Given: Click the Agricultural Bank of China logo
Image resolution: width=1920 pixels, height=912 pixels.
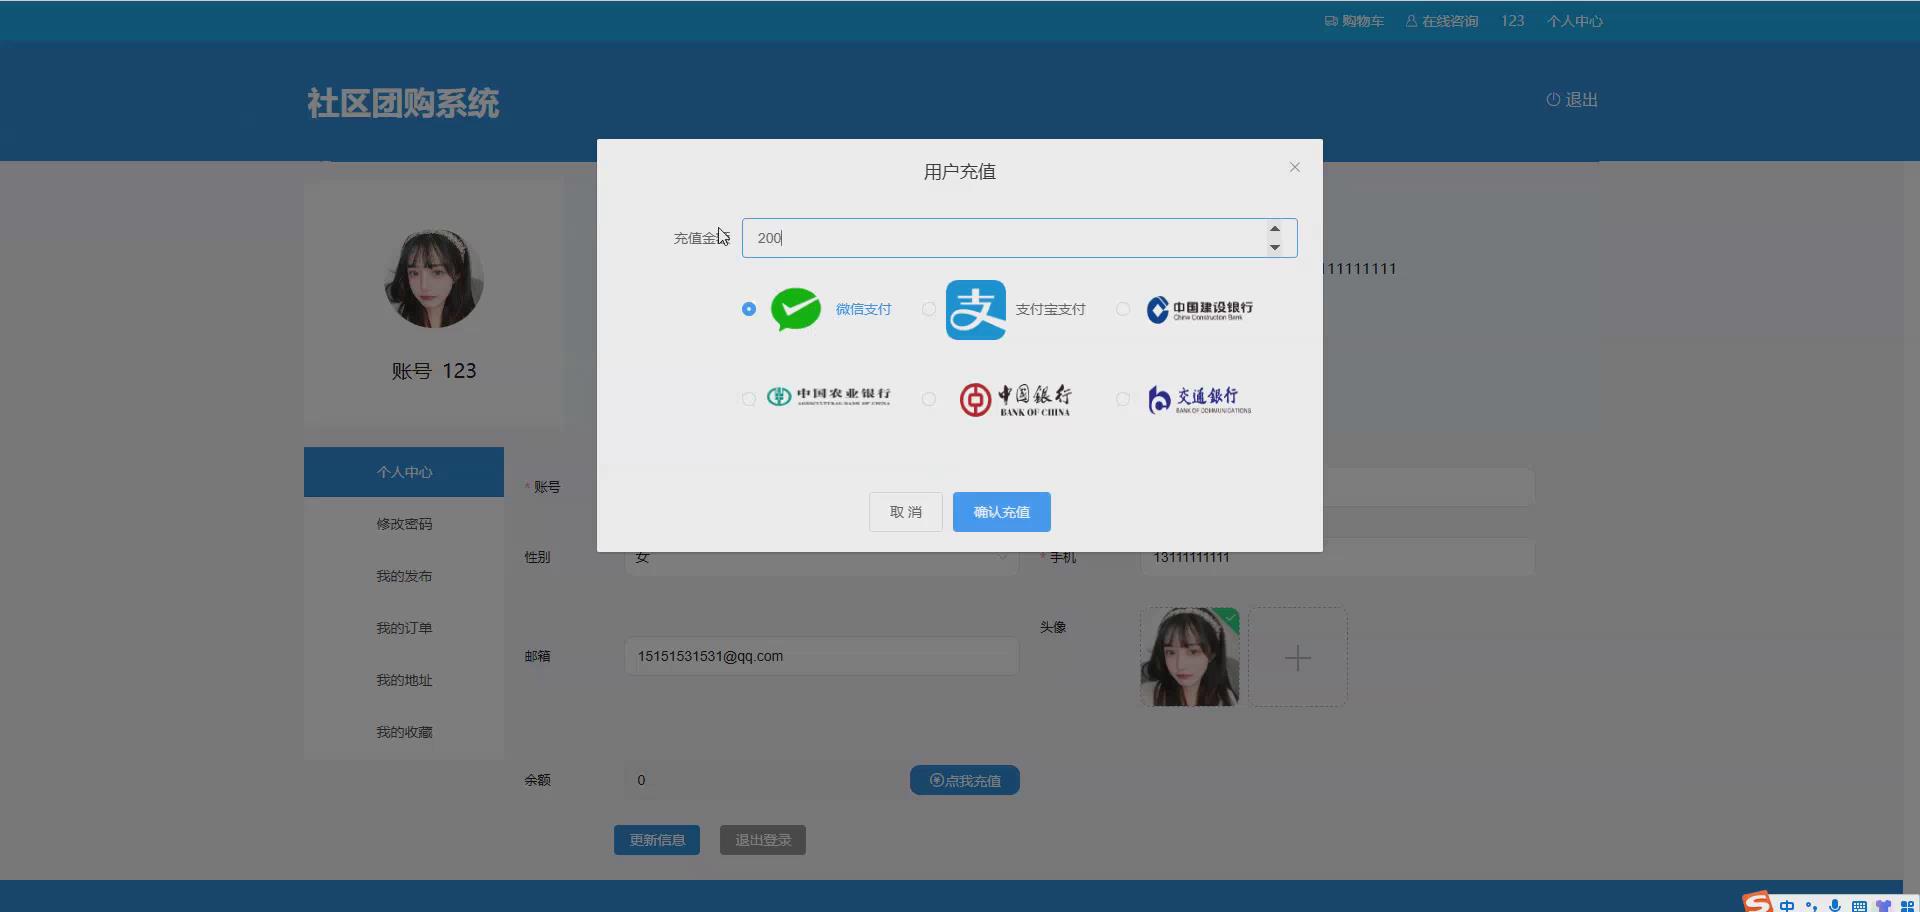Looking at the screenshot, I should pyautogui.click(x=829, y=396).
